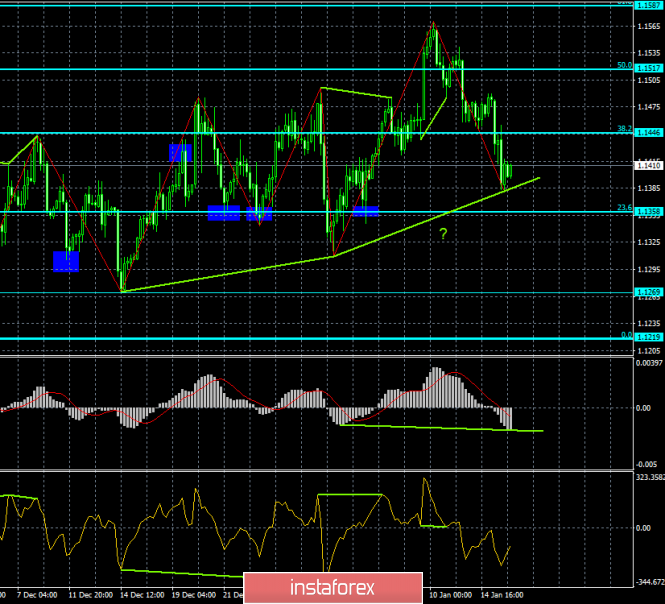
Task: Select the 23.6 Fibonacci level label
Action: point(623,208)
